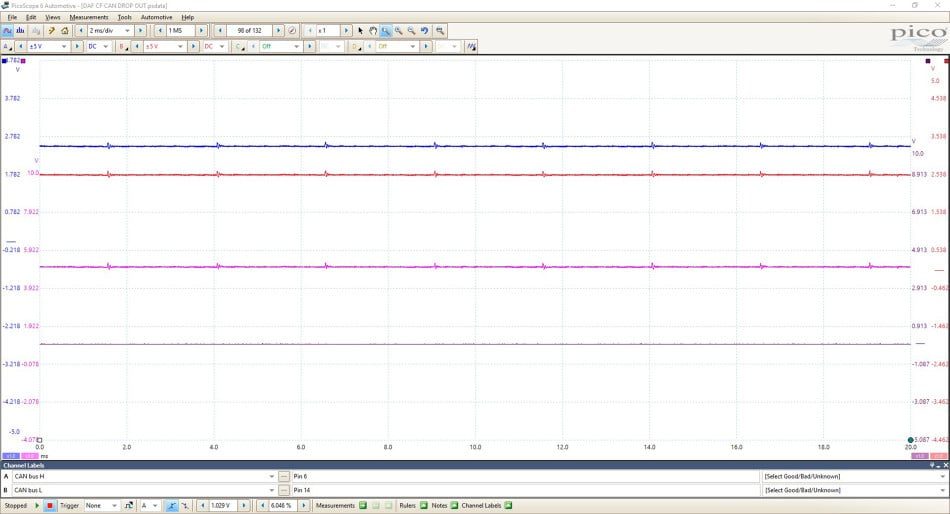Increase pre-trigger percentage 6.046 %
Image resolution: width=950 pixels, height=514 pixels.
coord(304,506)
